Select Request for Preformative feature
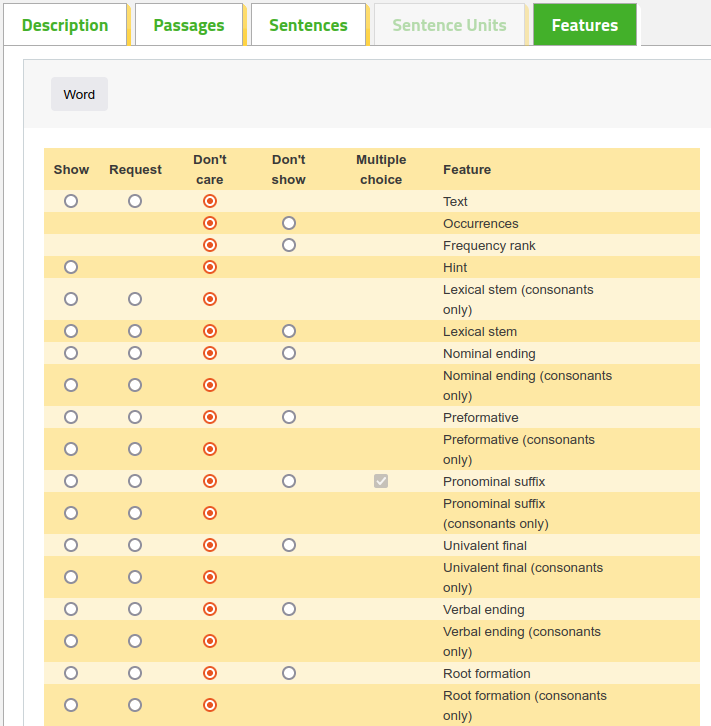 point(135,417)
